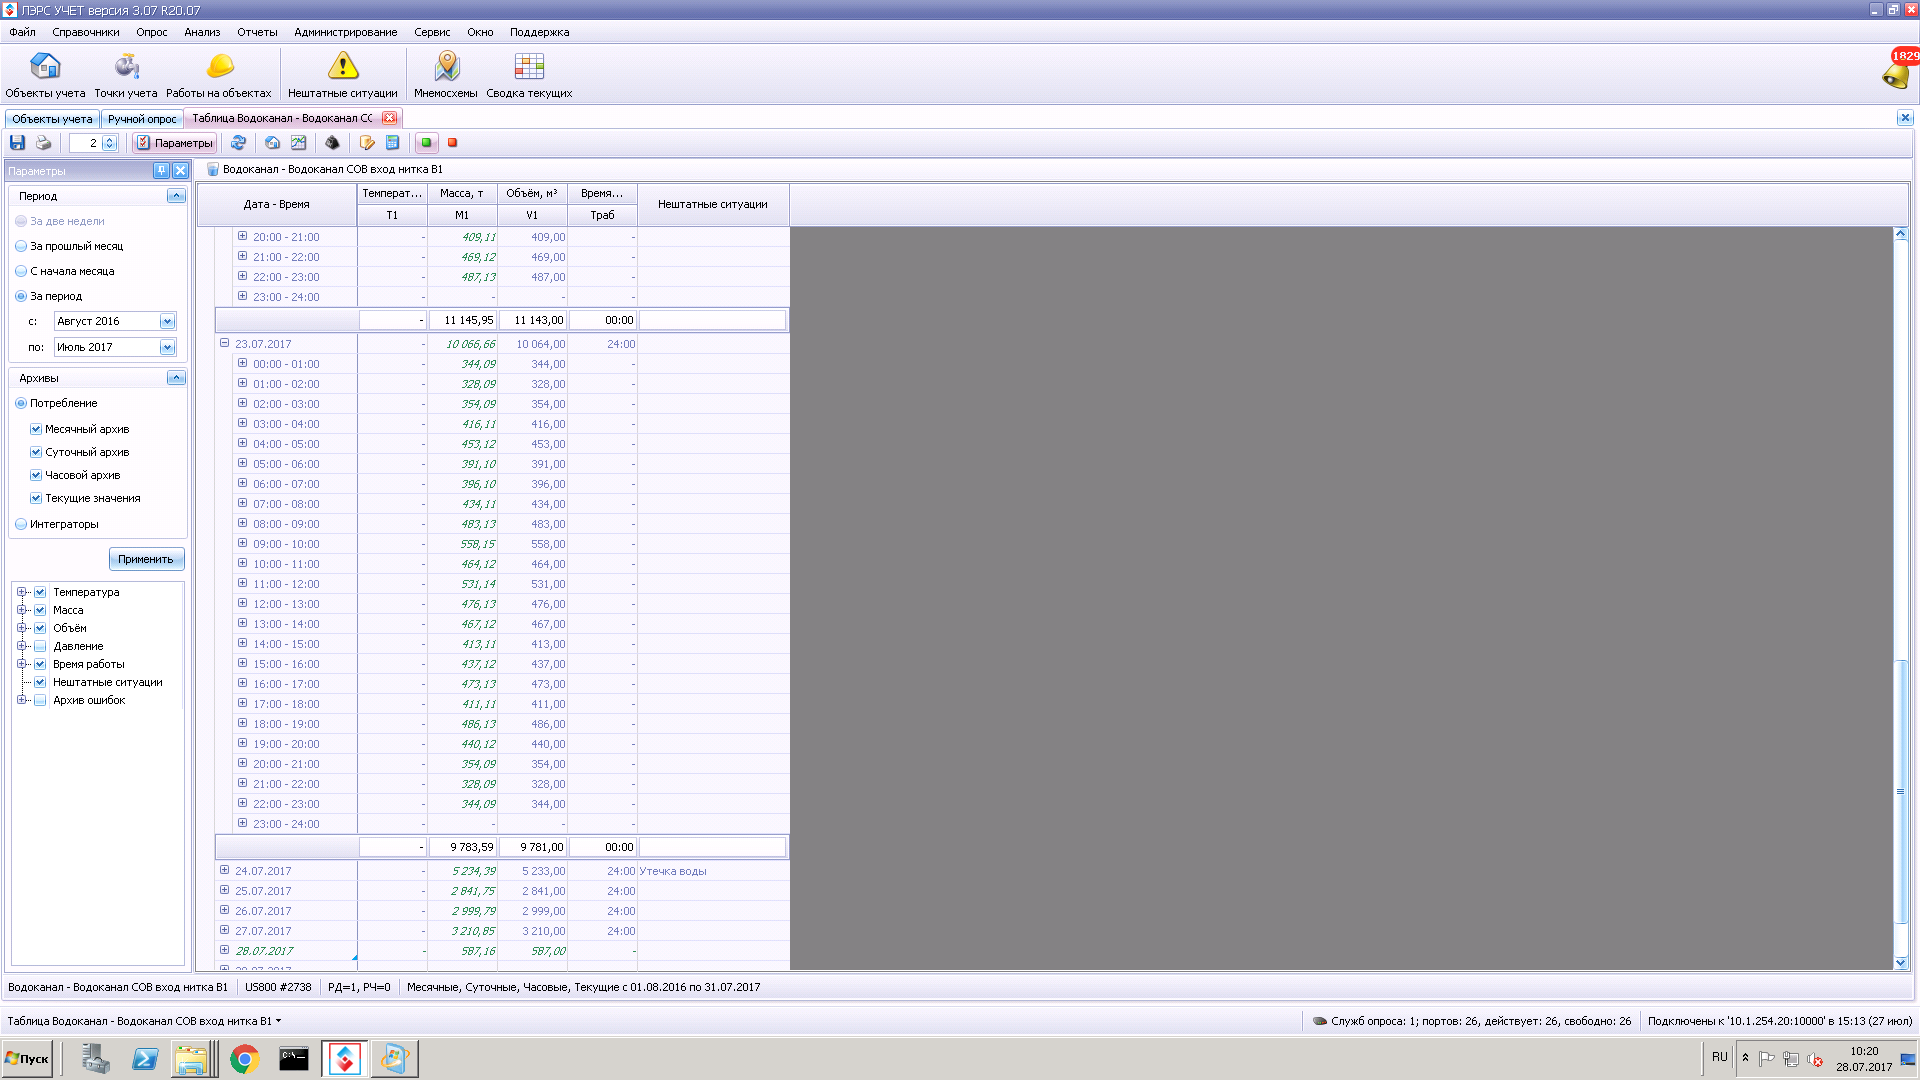Click the Параметры toolbar button

175,143
